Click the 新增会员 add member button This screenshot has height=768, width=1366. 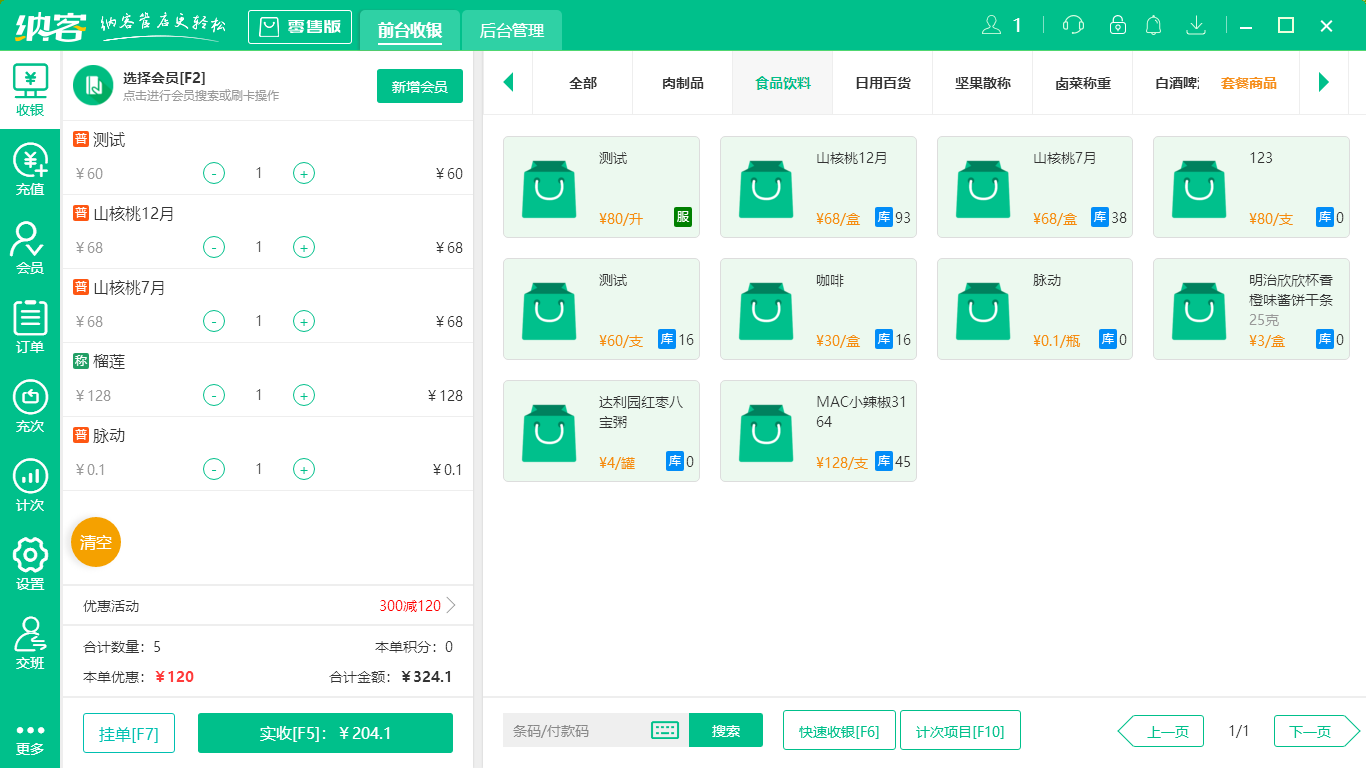(419, 87)
